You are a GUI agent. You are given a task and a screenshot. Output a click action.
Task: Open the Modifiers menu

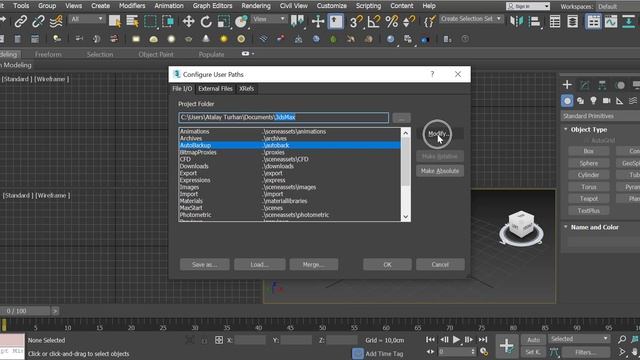pyautogui.click(x=132, y=6)
